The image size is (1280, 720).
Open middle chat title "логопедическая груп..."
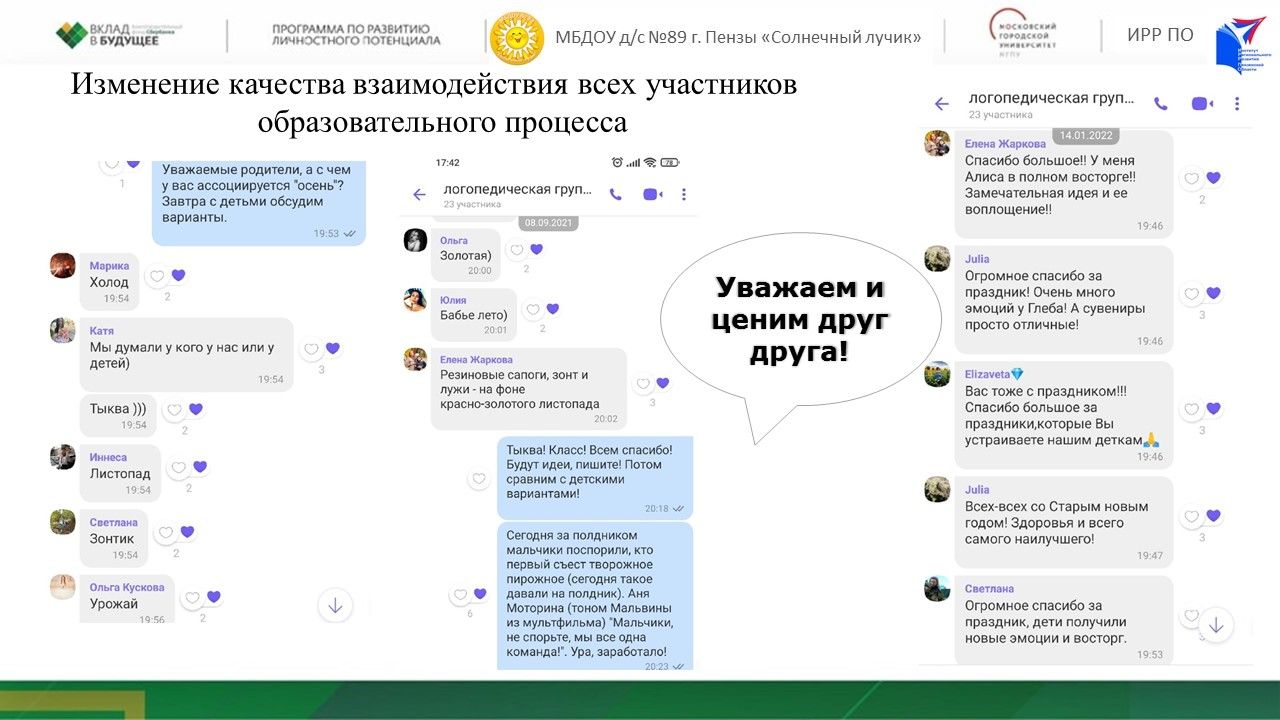pyautogui.click(x=517, y=189)
